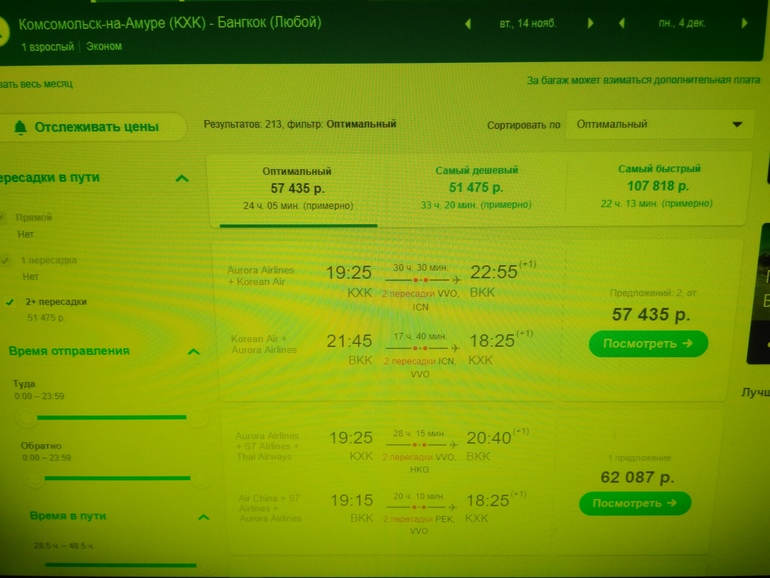Collapse the Время в пути section
Screen dimensions: 770x578
[203, 517]
